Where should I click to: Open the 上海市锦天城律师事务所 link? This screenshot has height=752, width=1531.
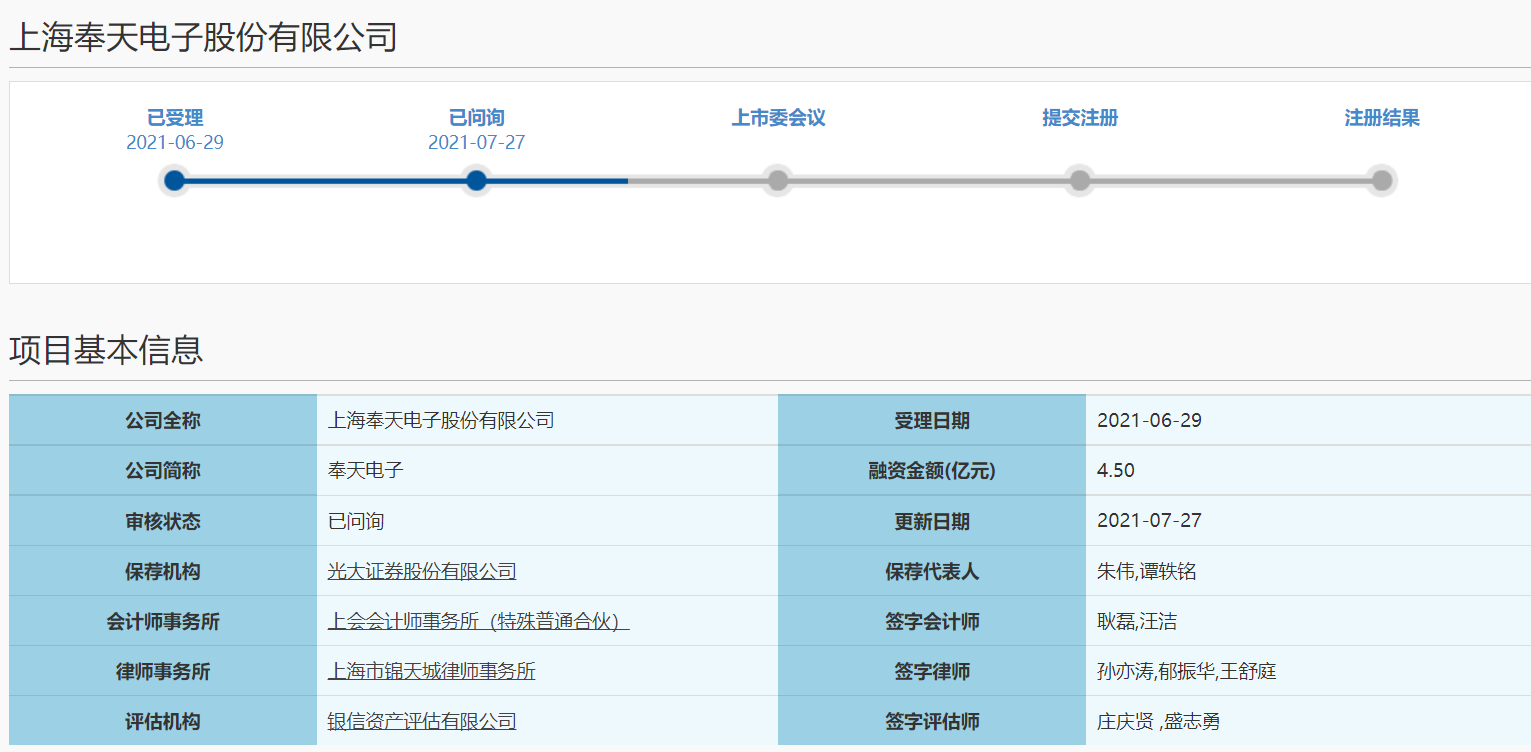(x=431, y=672)
